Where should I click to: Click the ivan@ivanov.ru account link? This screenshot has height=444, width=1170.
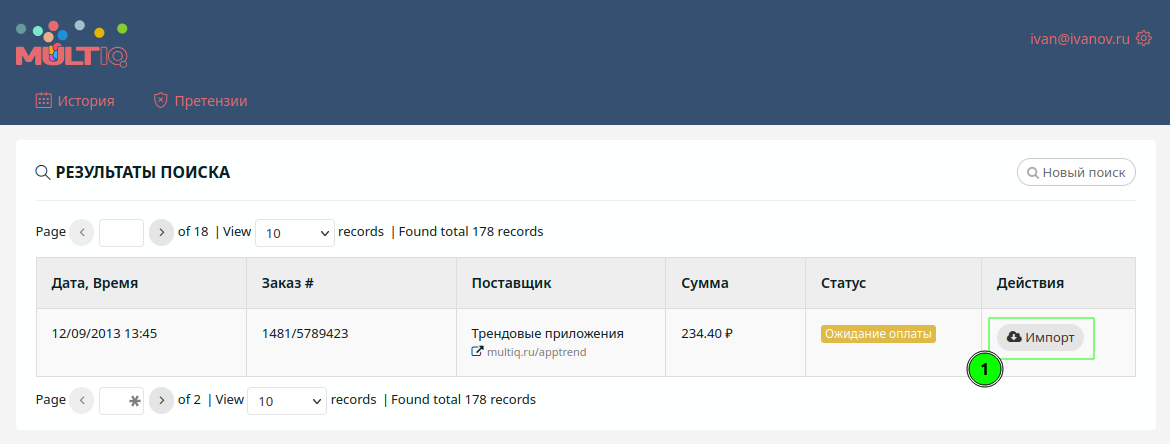tap(1080, 39)
